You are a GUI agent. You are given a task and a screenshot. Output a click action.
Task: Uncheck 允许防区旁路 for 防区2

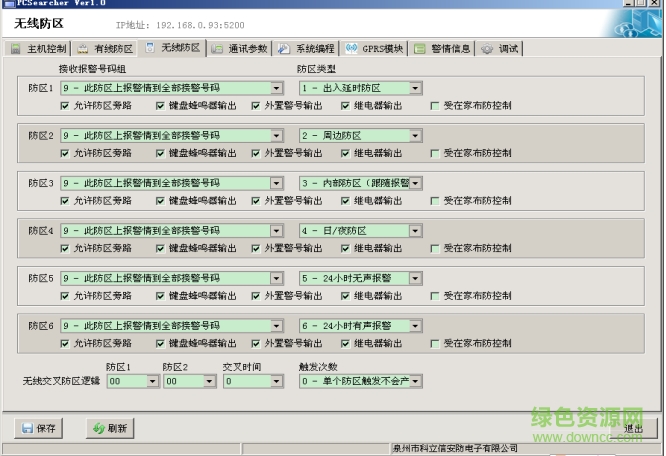tap(65, 153)
